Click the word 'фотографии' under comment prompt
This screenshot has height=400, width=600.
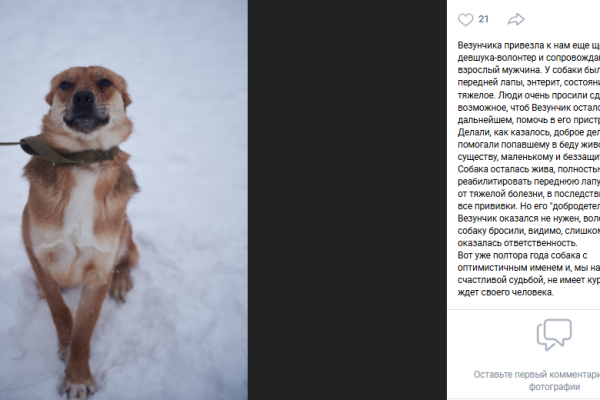click(554, 387)
